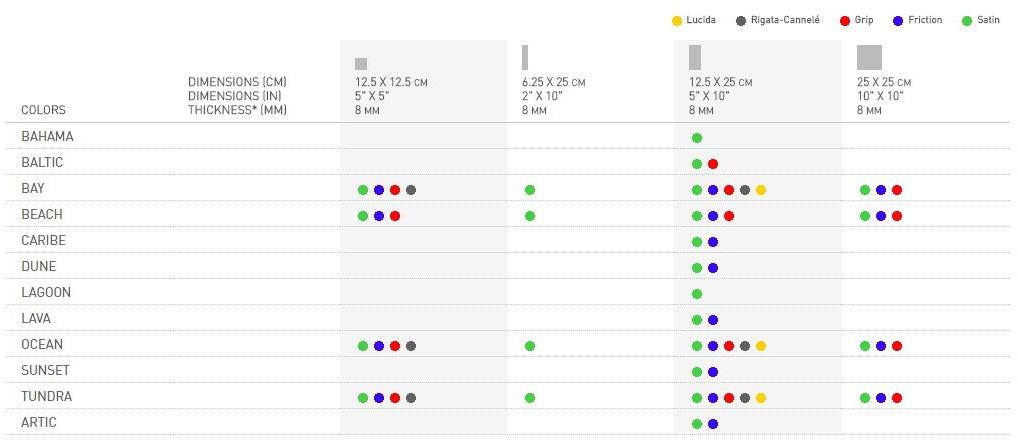Click the TUNDRA color name
1018x441 pixels.
coord(46,397)
